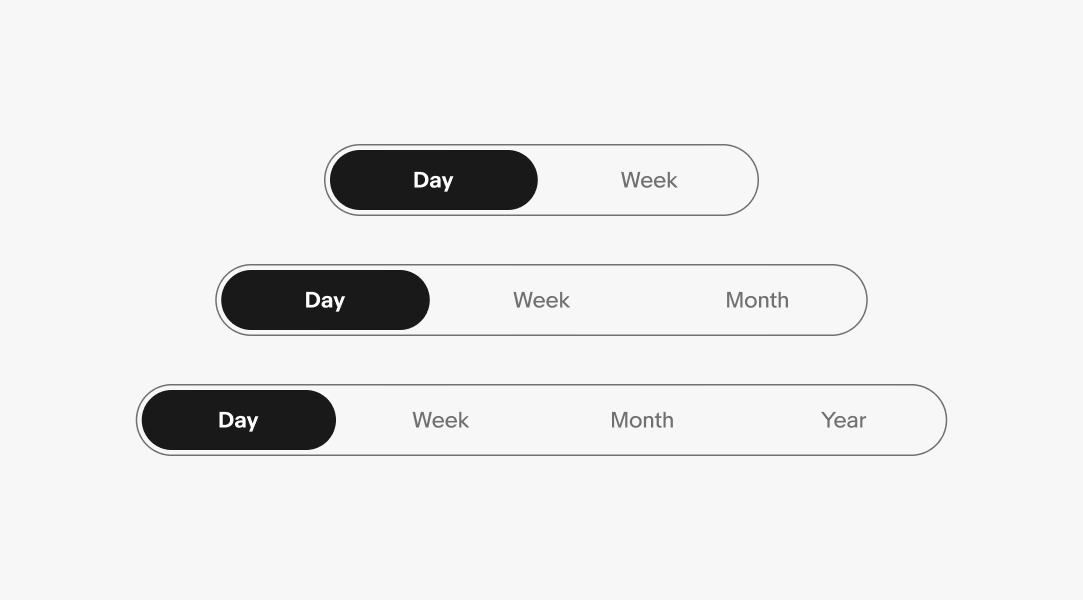The height and width of the screenshot is (600, 1083).
Task: Switch to Week in the three-option control
Action: tap(541, 300)
